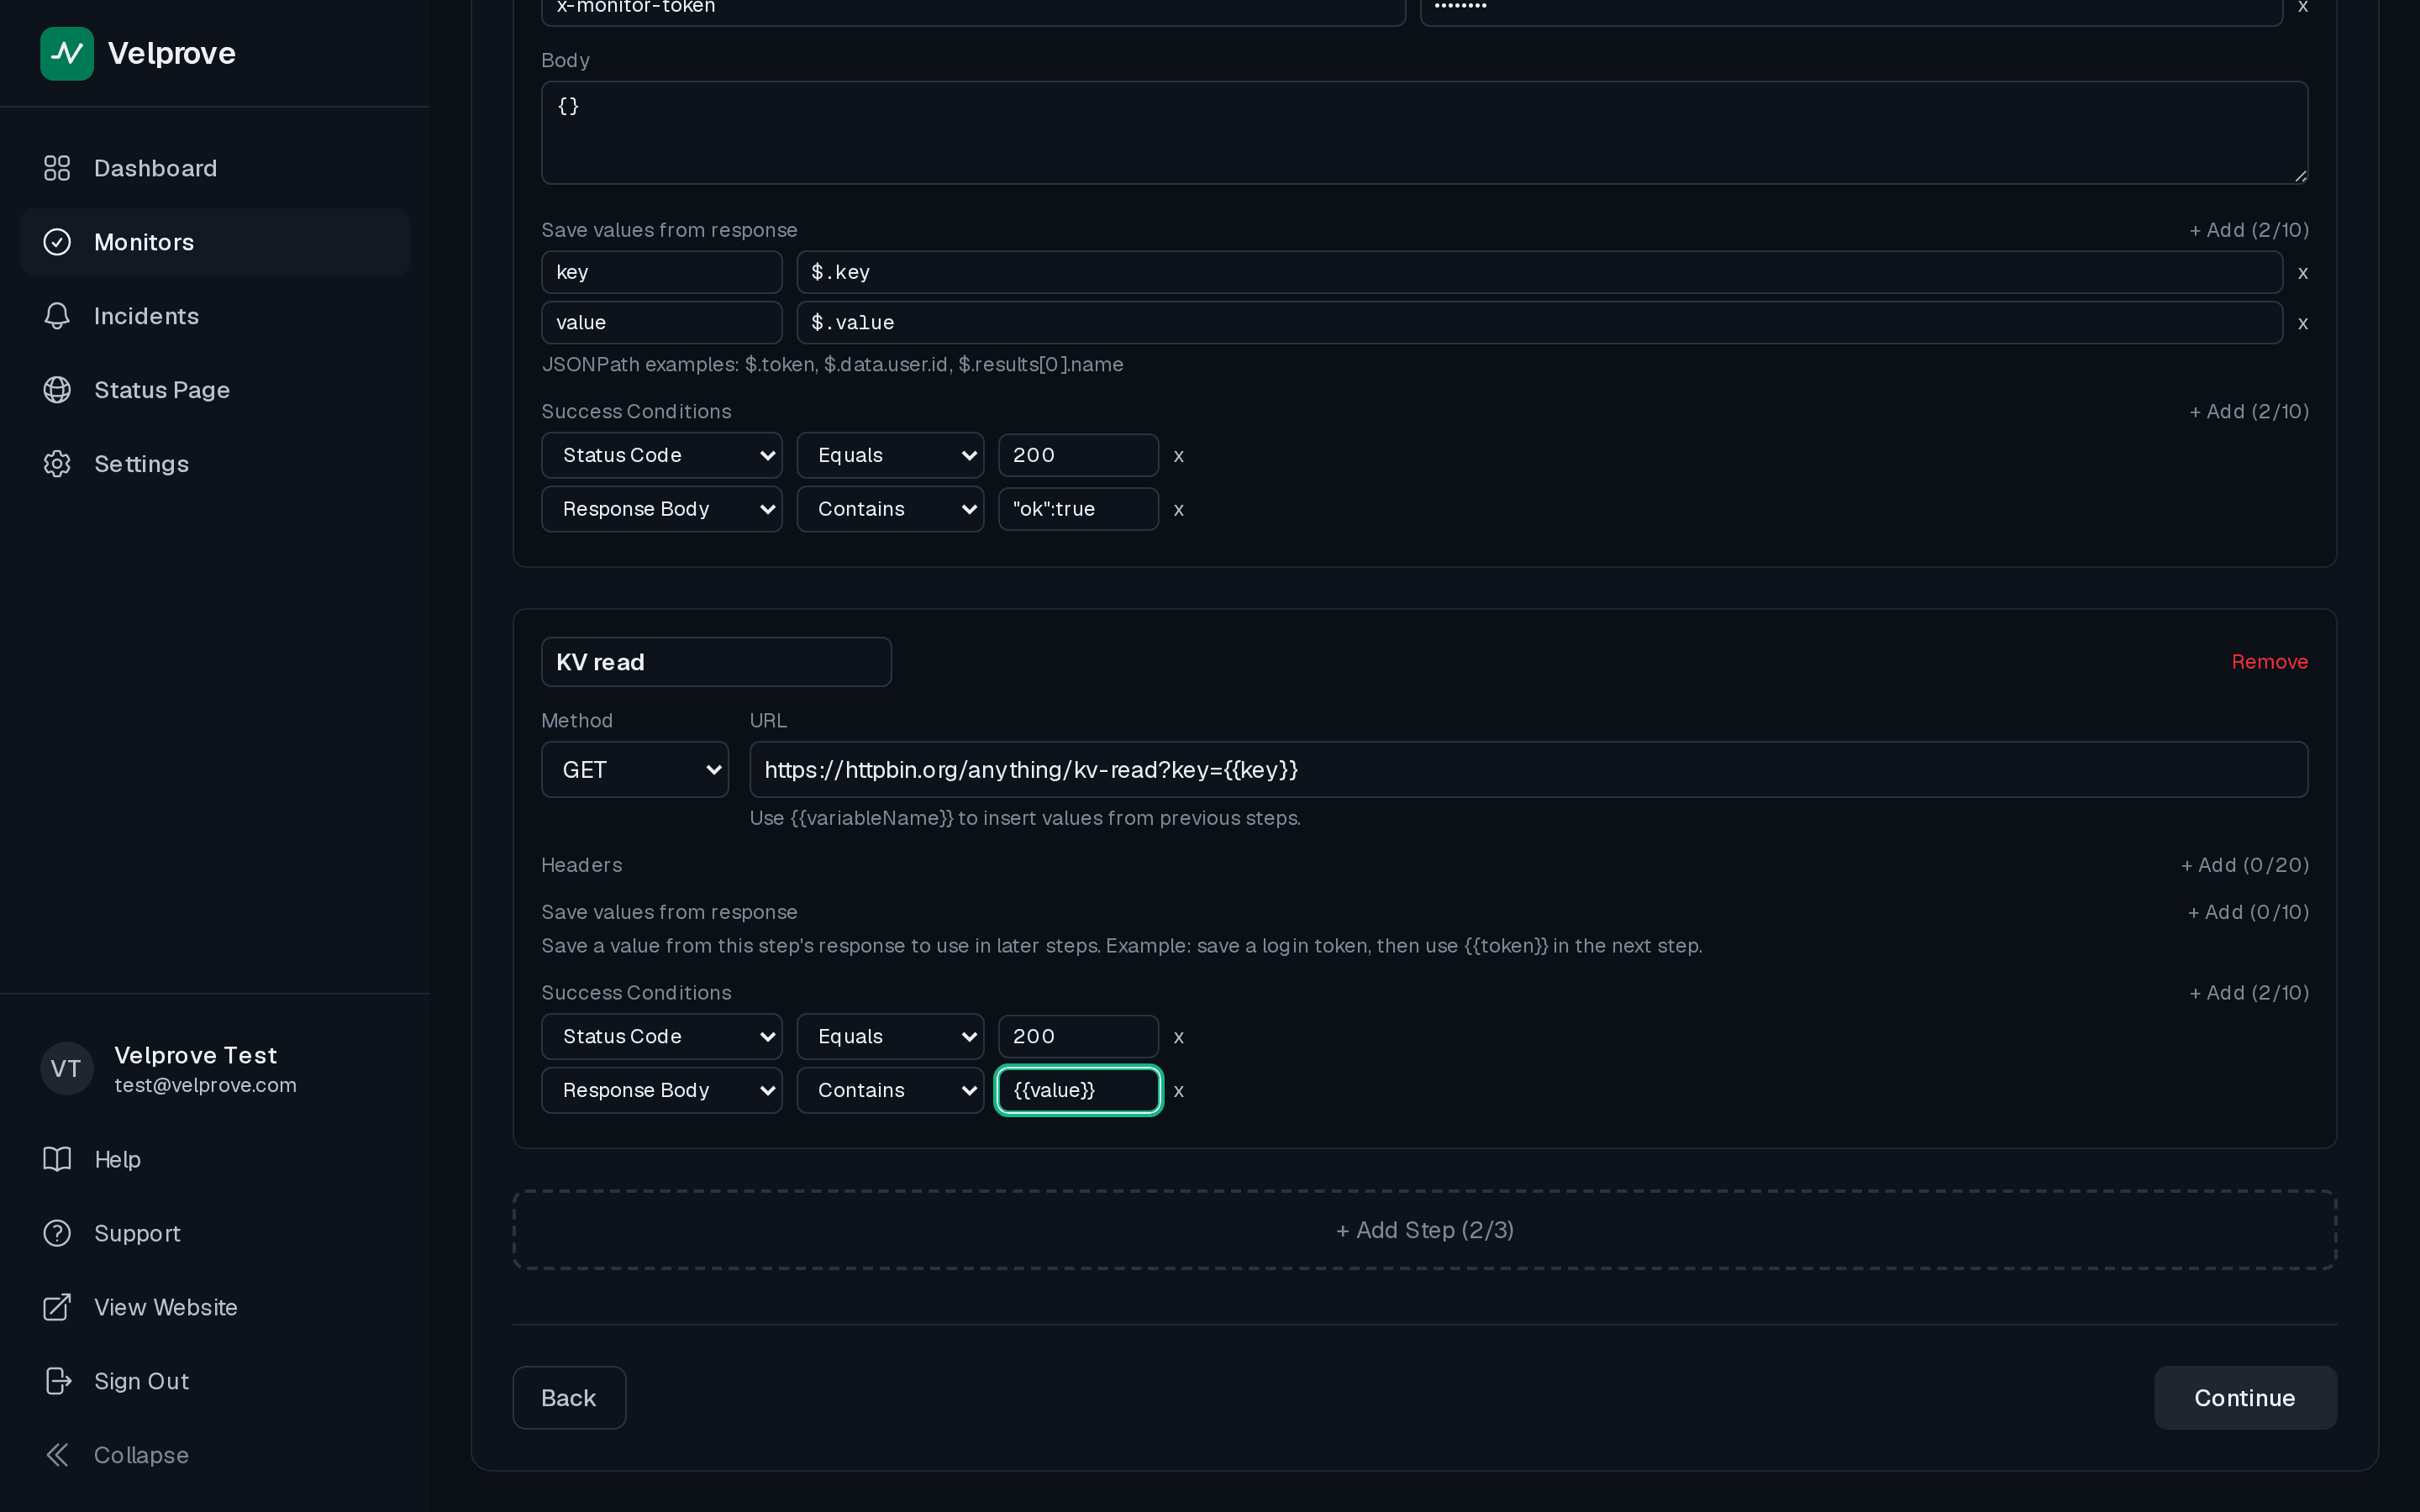Image resolution: width=2420 pixels, height=1512 pixels.
Task: Open the Dashboard grid icon
Action: [x=57, y=168]
